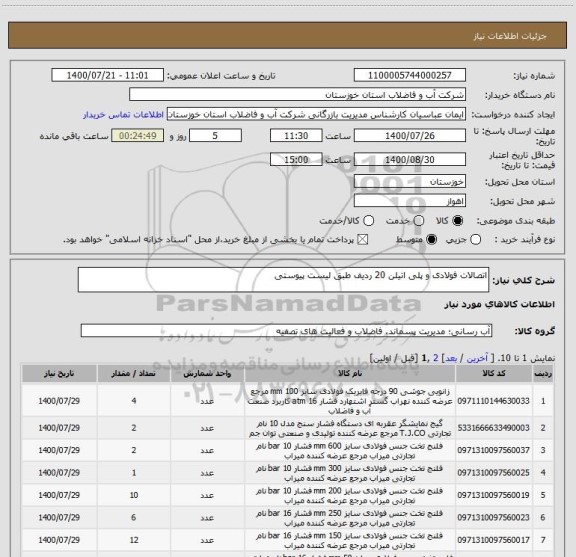Click the row 1 item name زانویی جوشی

350,401
